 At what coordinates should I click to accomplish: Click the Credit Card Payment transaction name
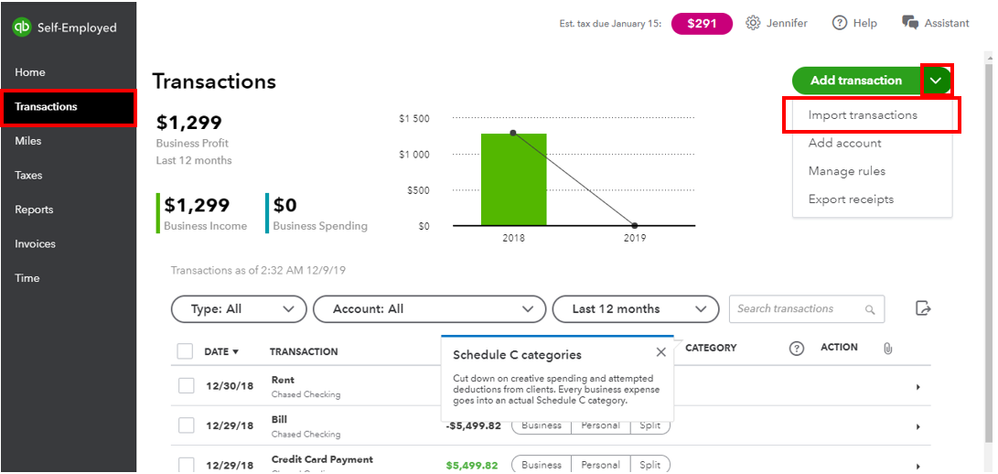coord(322,459)
